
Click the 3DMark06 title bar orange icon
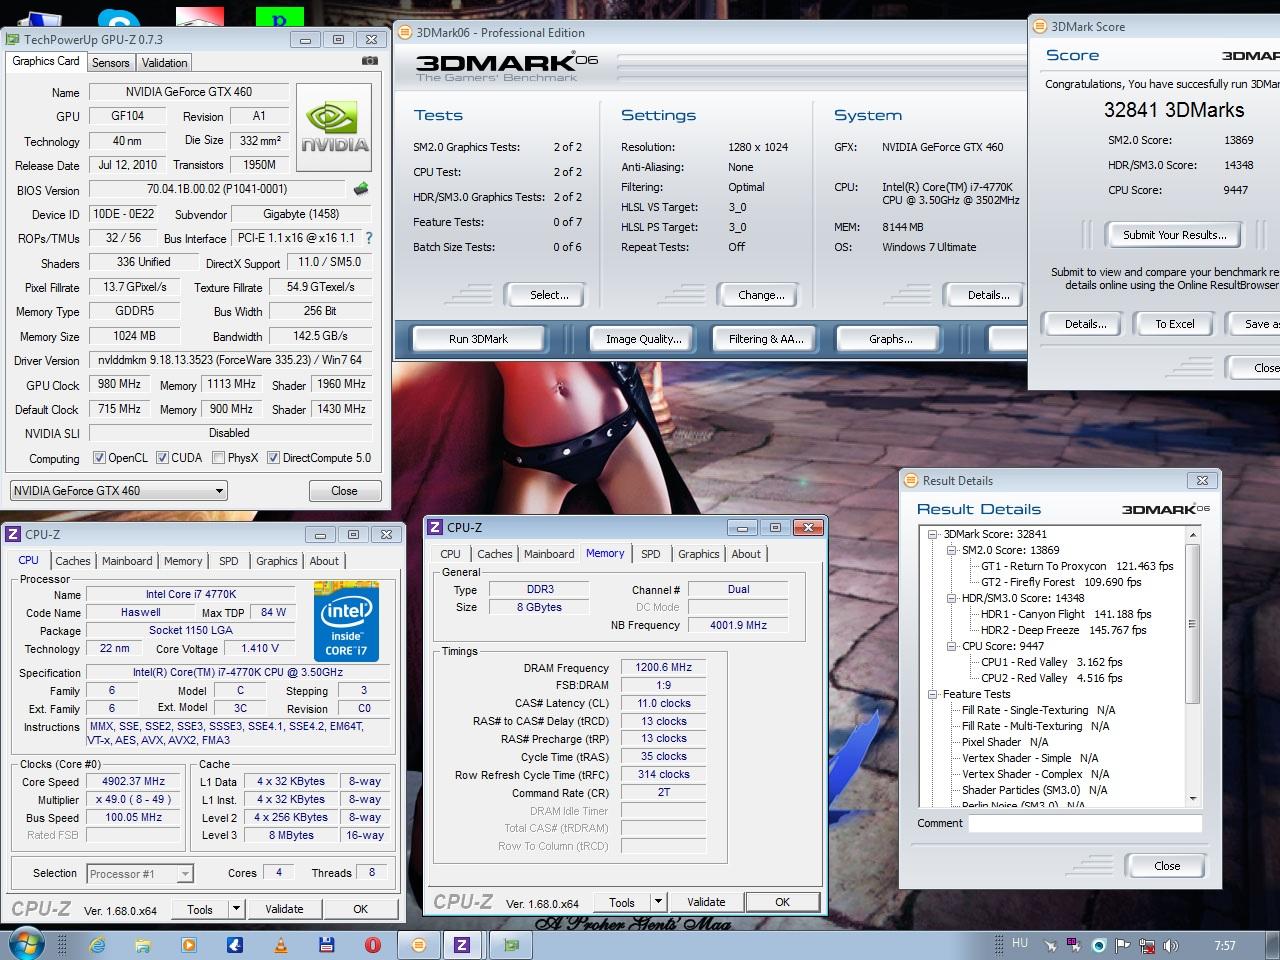(405, 32)
